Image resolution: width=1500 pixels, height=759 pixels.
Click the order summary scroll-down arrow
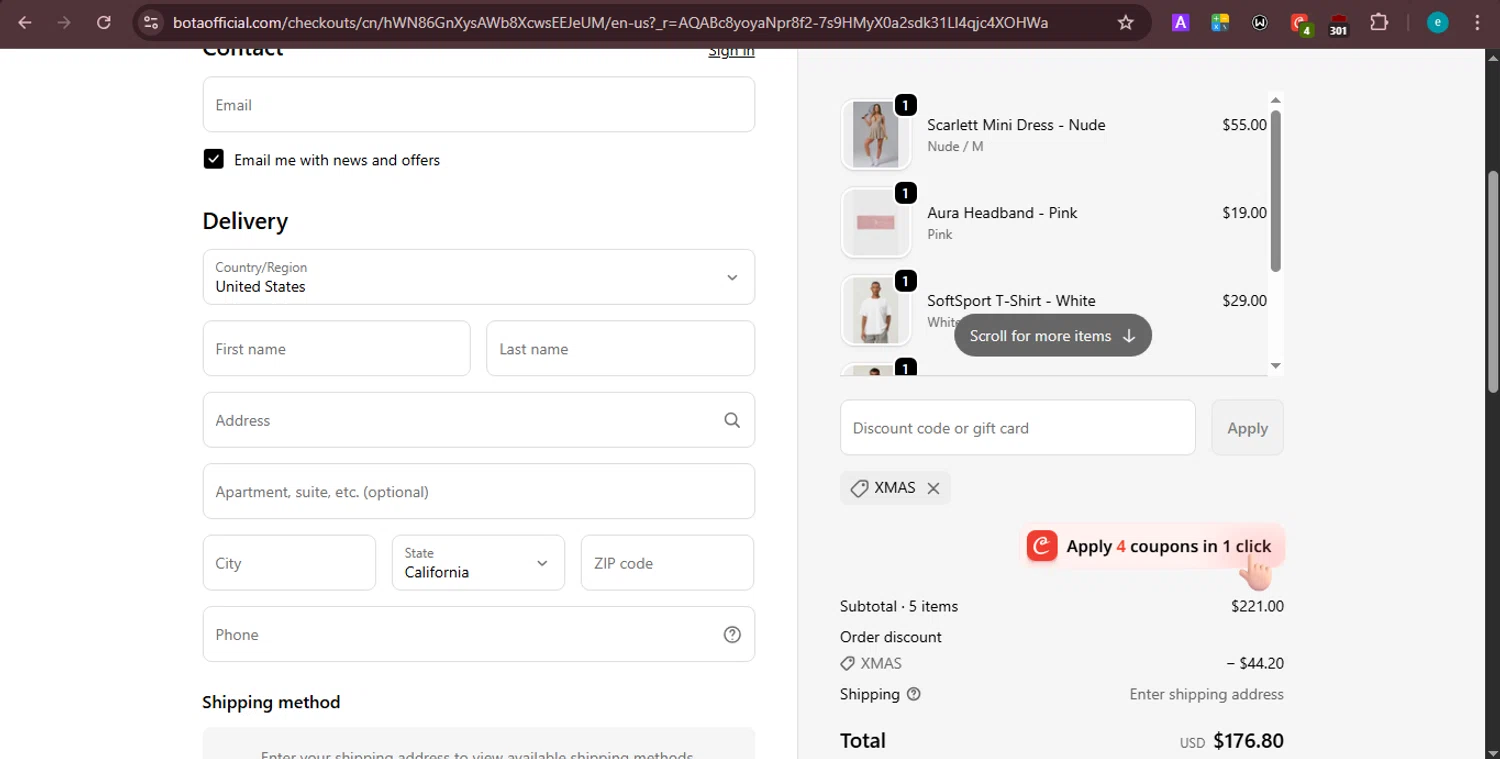[1275, 366]
